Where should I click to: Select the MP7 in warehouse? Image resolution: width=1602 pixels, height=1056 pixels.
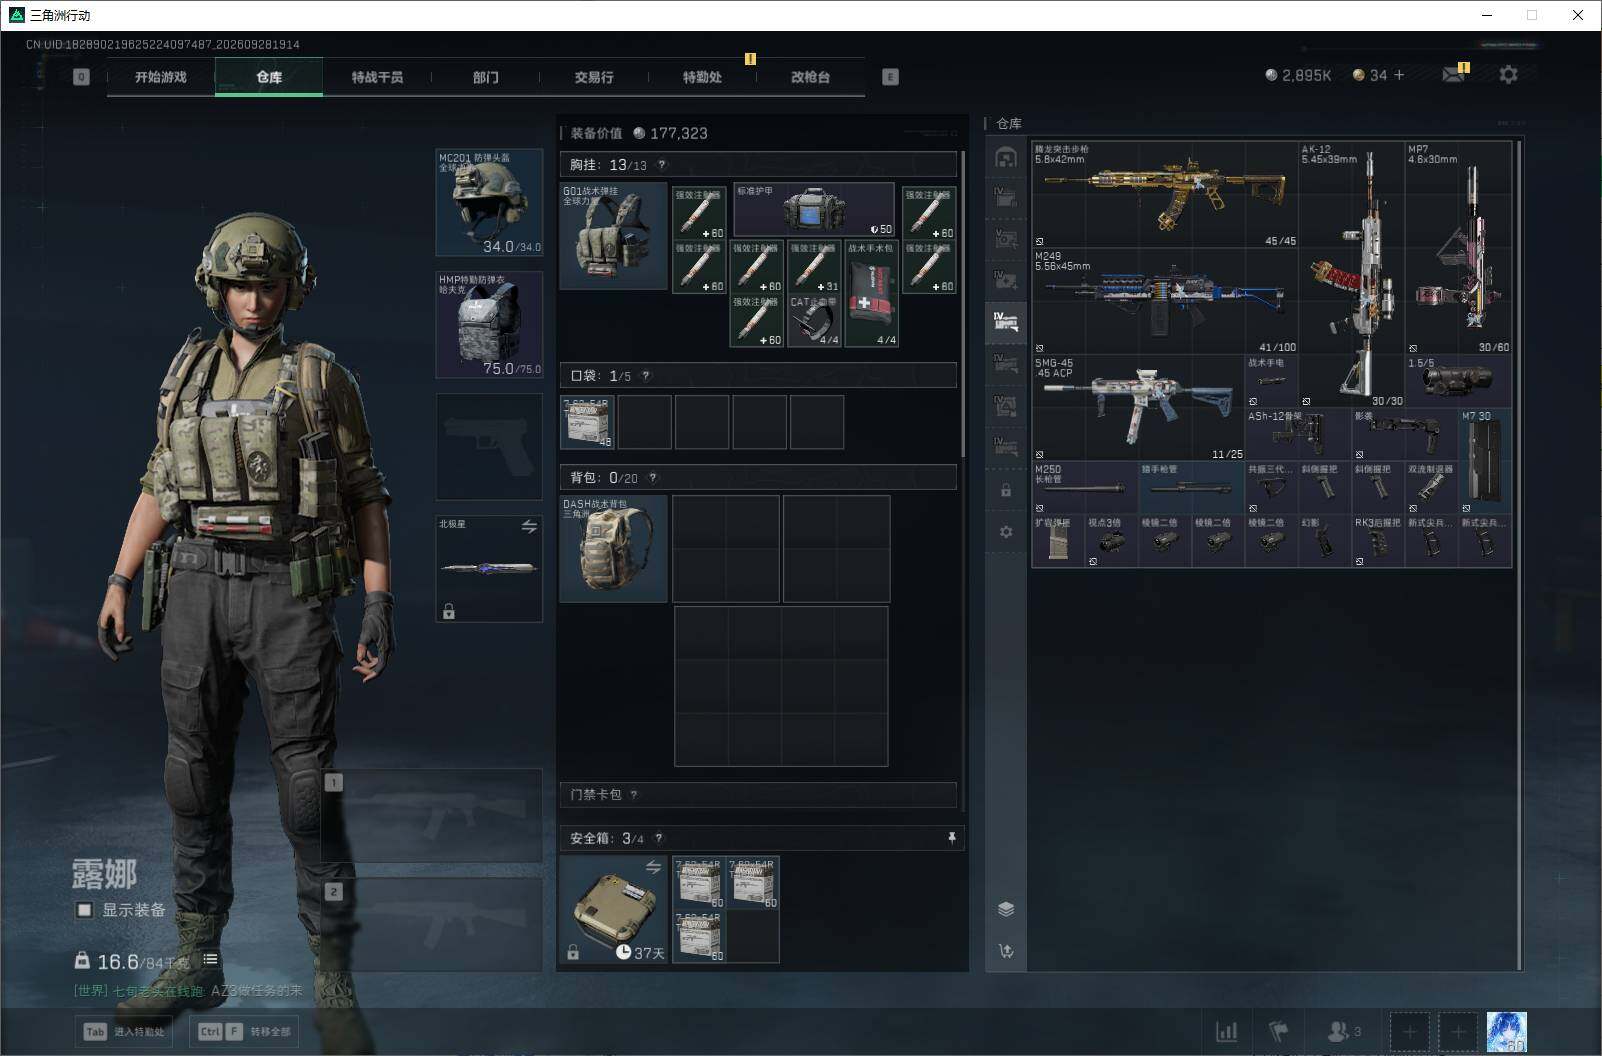pos(1458,248)
